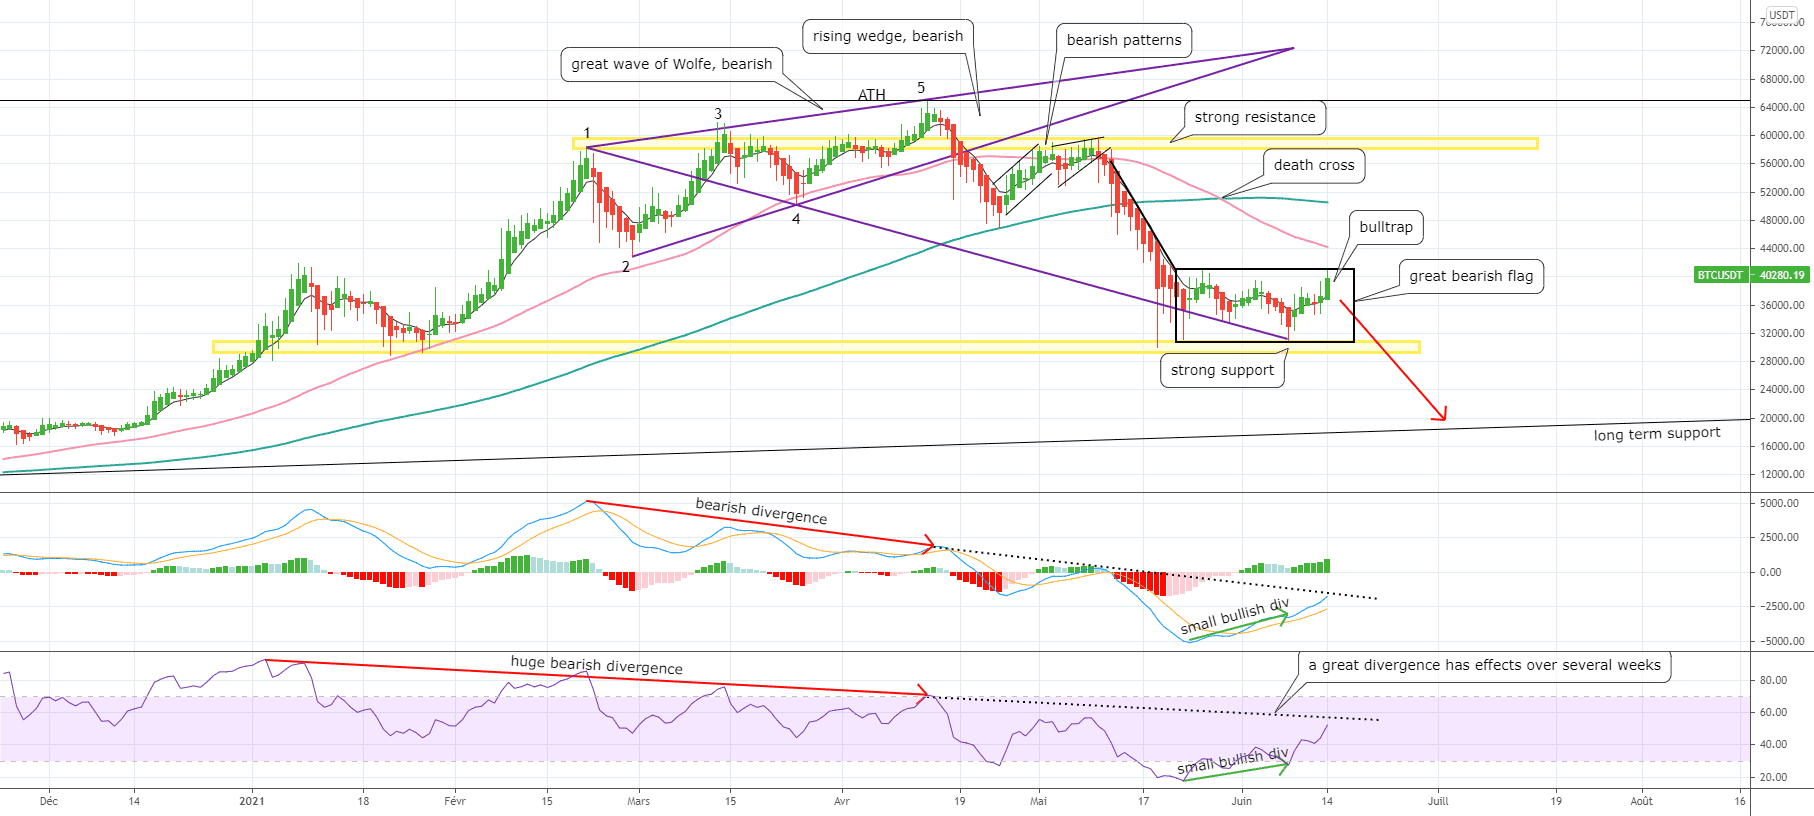
Task: Click the 20000.00 price axis value
Action: click(x=1782, y=418)
